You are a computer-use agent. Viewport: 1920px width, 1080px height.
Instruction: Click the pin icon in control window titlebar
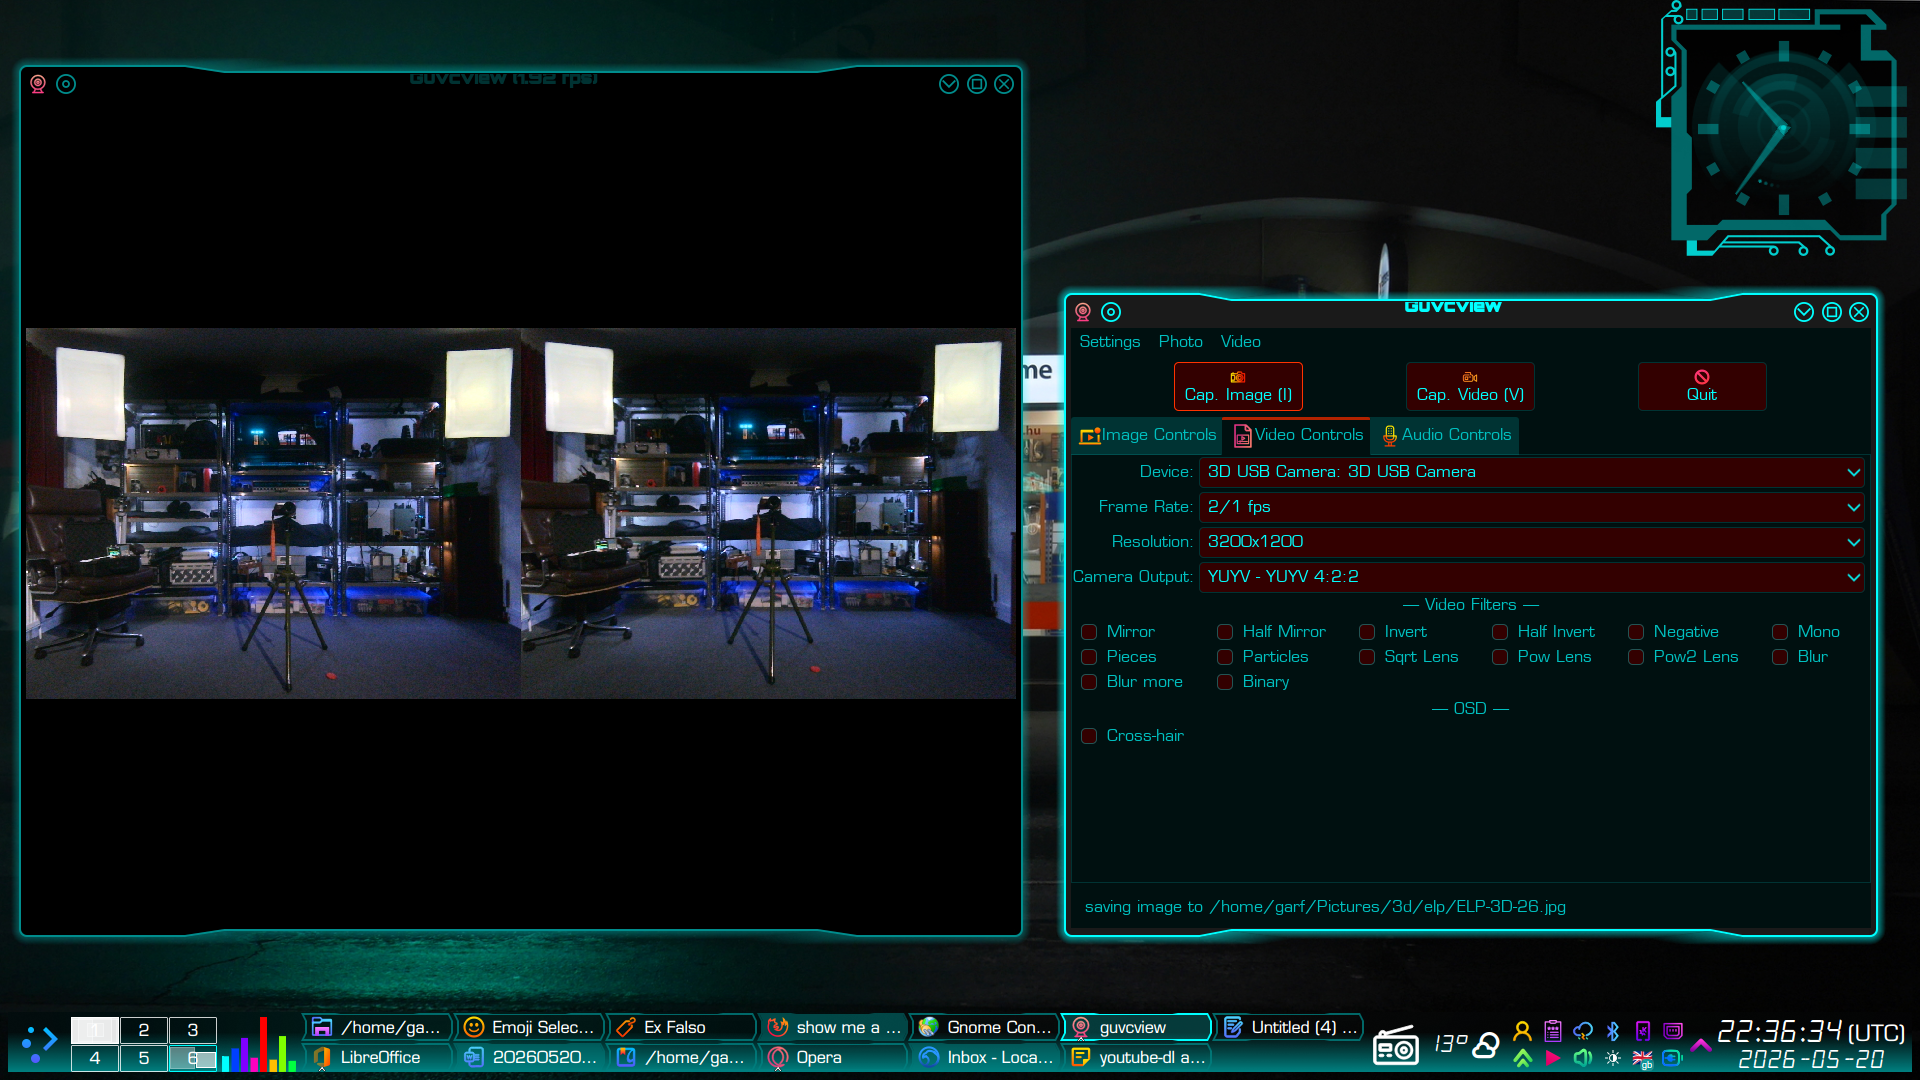1111,312
